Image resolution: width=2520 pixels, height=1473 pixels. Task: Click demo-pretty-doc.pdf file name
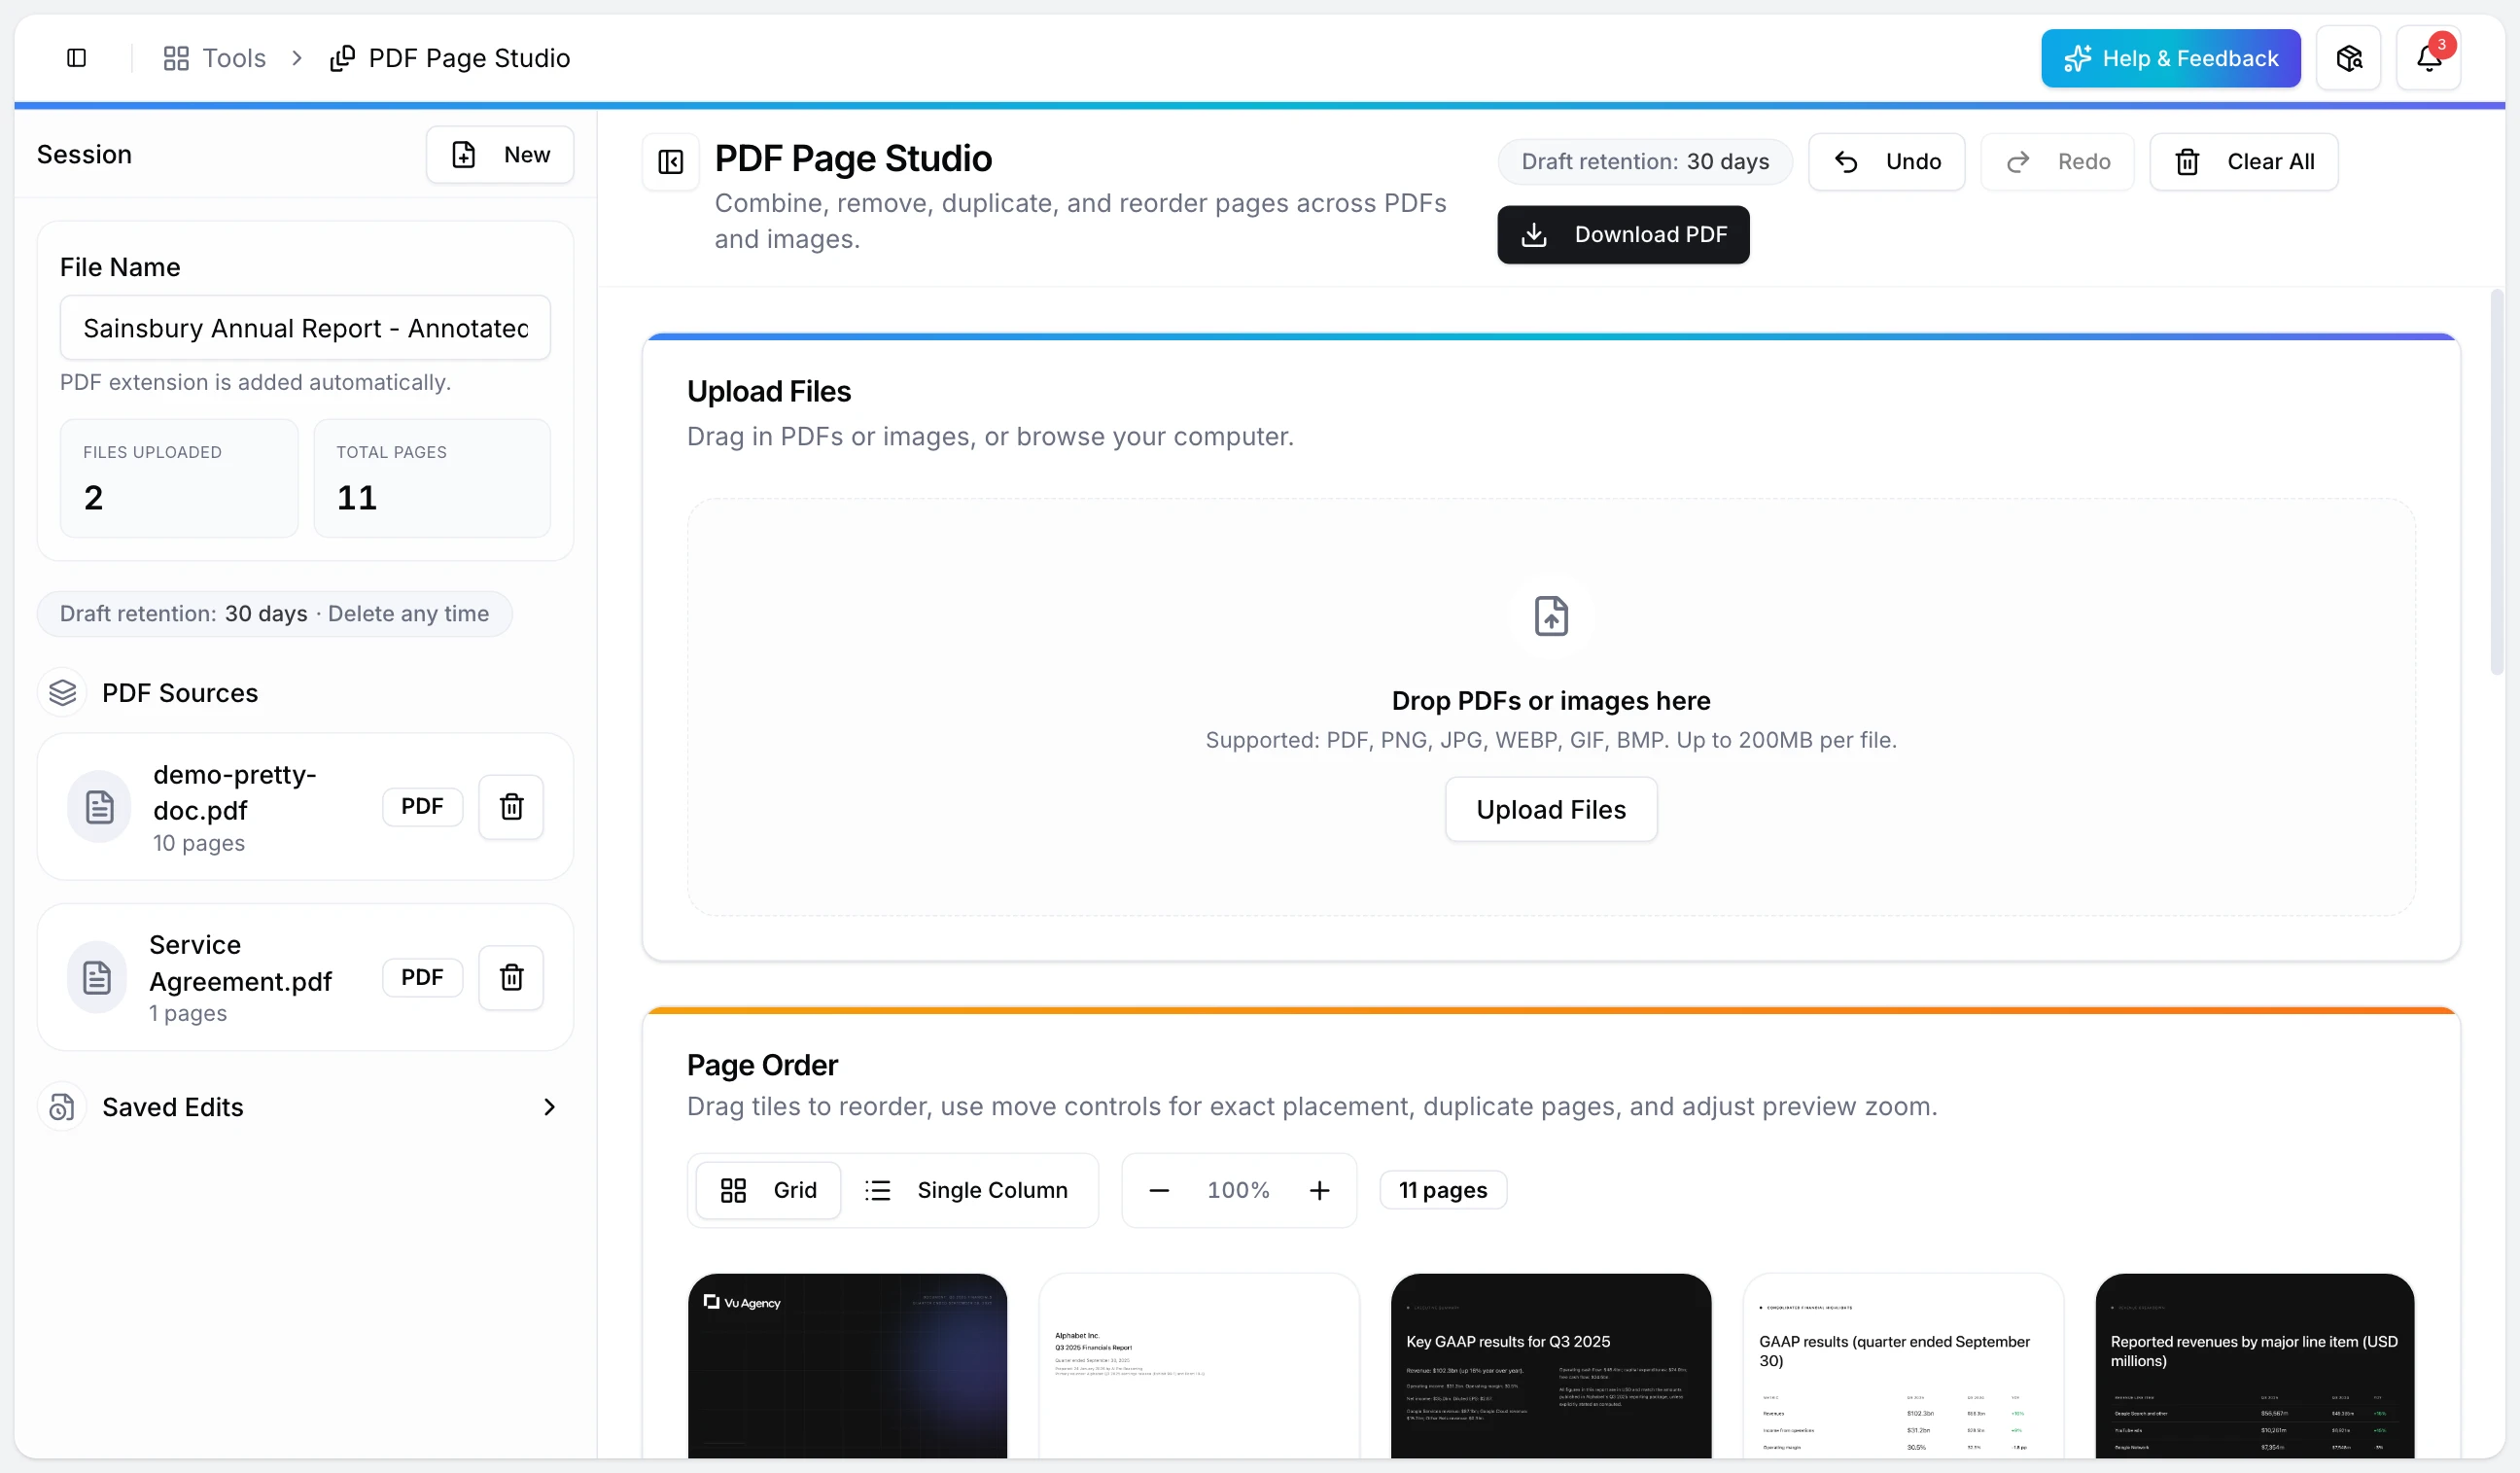click(235, 793)
